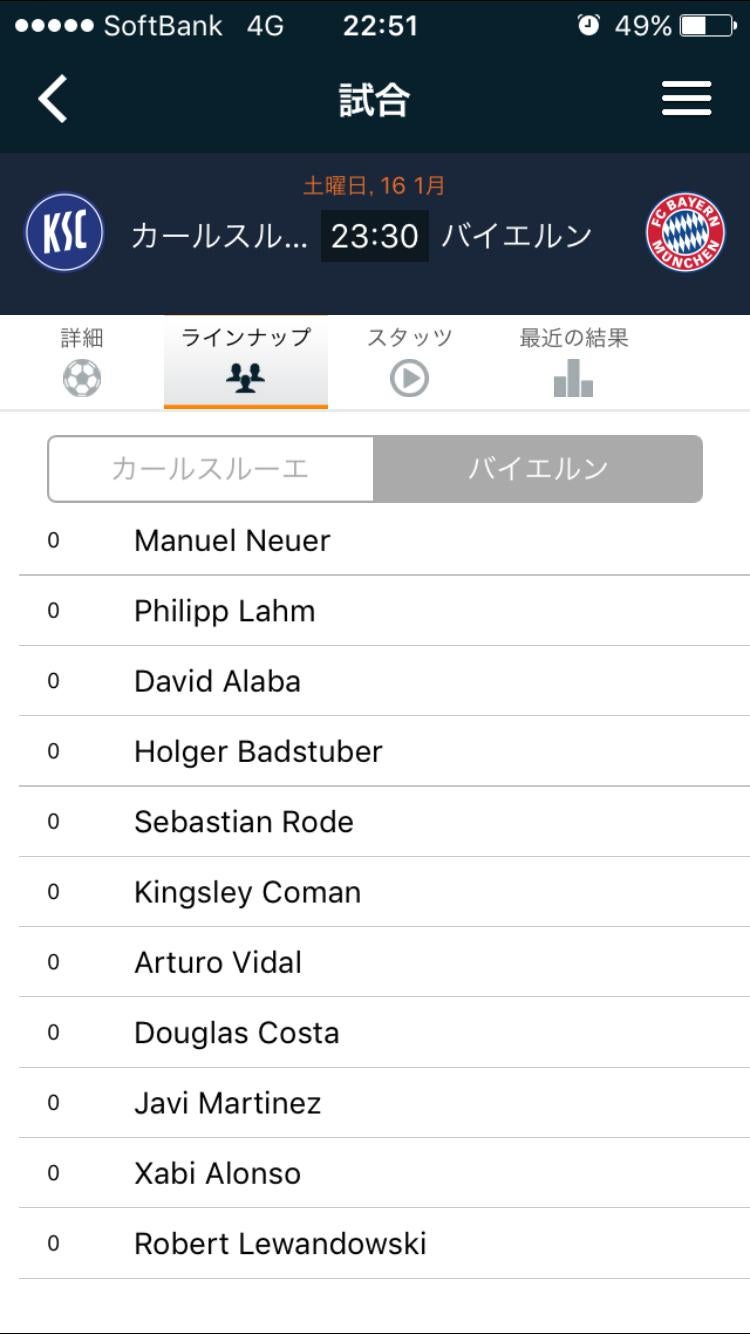
Task: Select player Robert Lewandowski
Action: tap(280, 1244)
